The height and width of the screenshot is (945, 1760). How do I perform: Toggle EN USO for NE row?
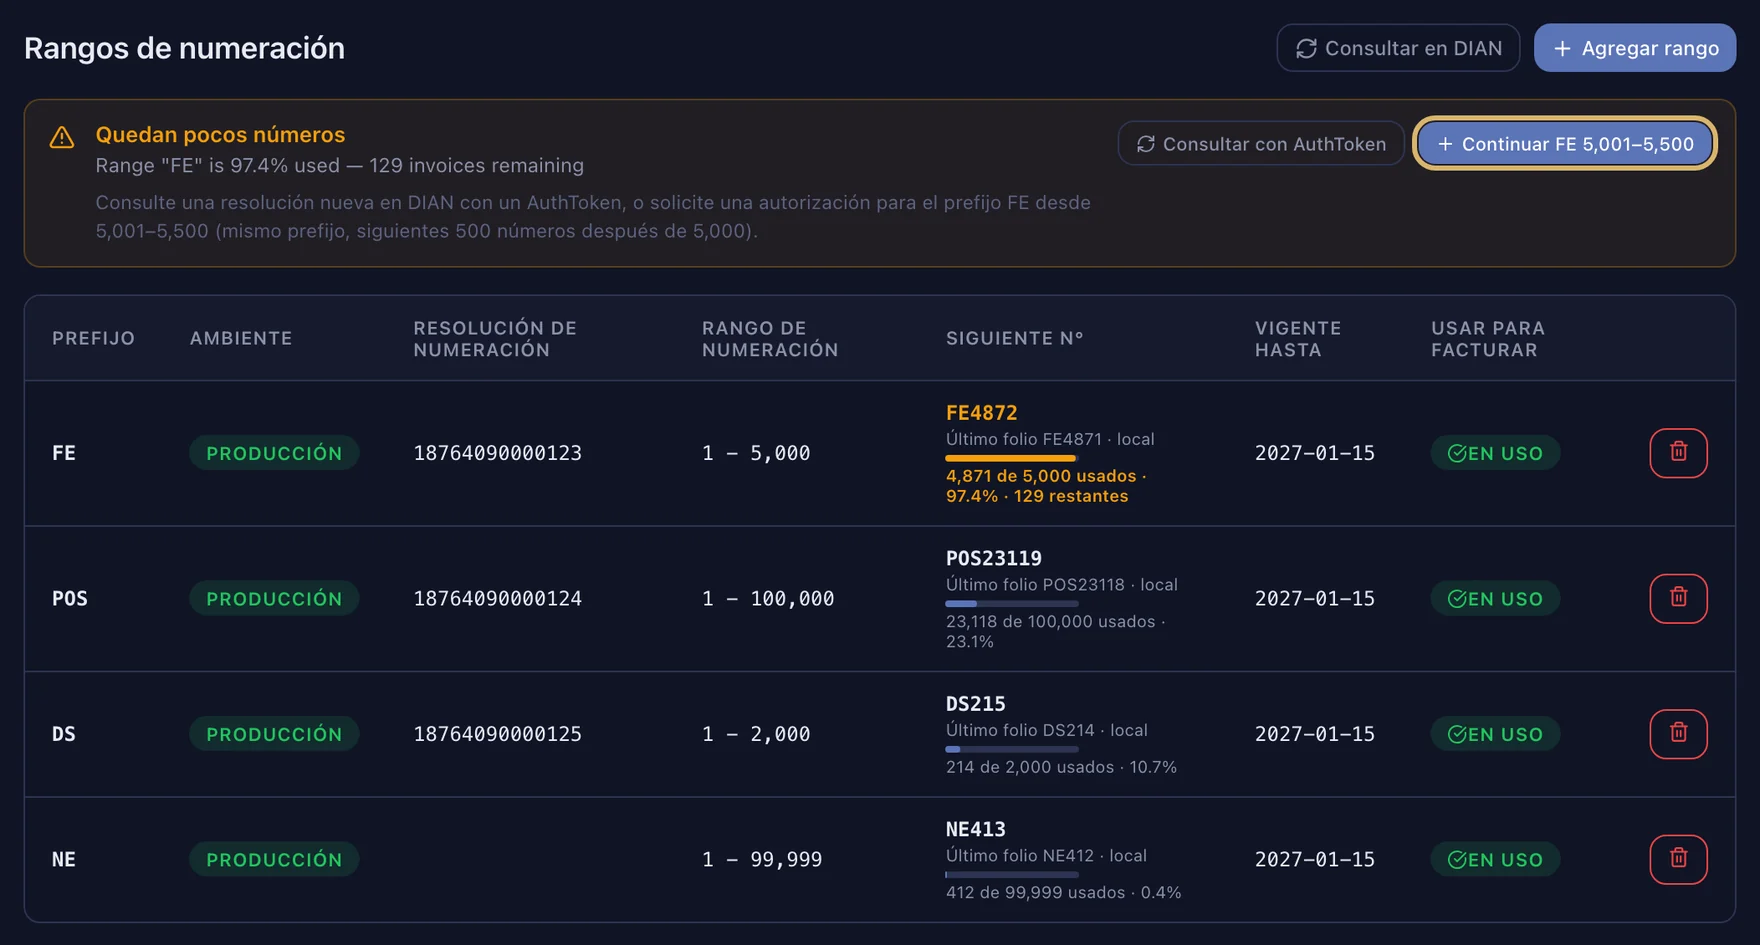[1495, 859]
